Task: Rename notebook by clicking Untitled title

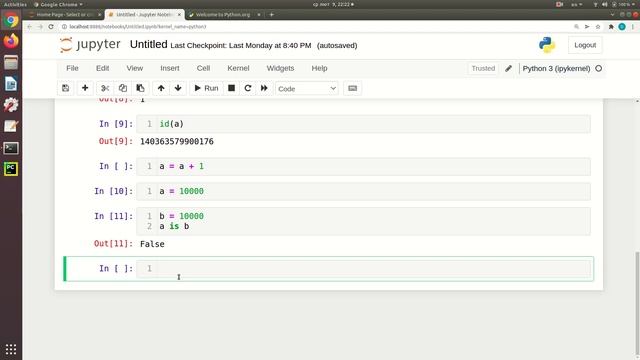Action: [x=149, y=44]
